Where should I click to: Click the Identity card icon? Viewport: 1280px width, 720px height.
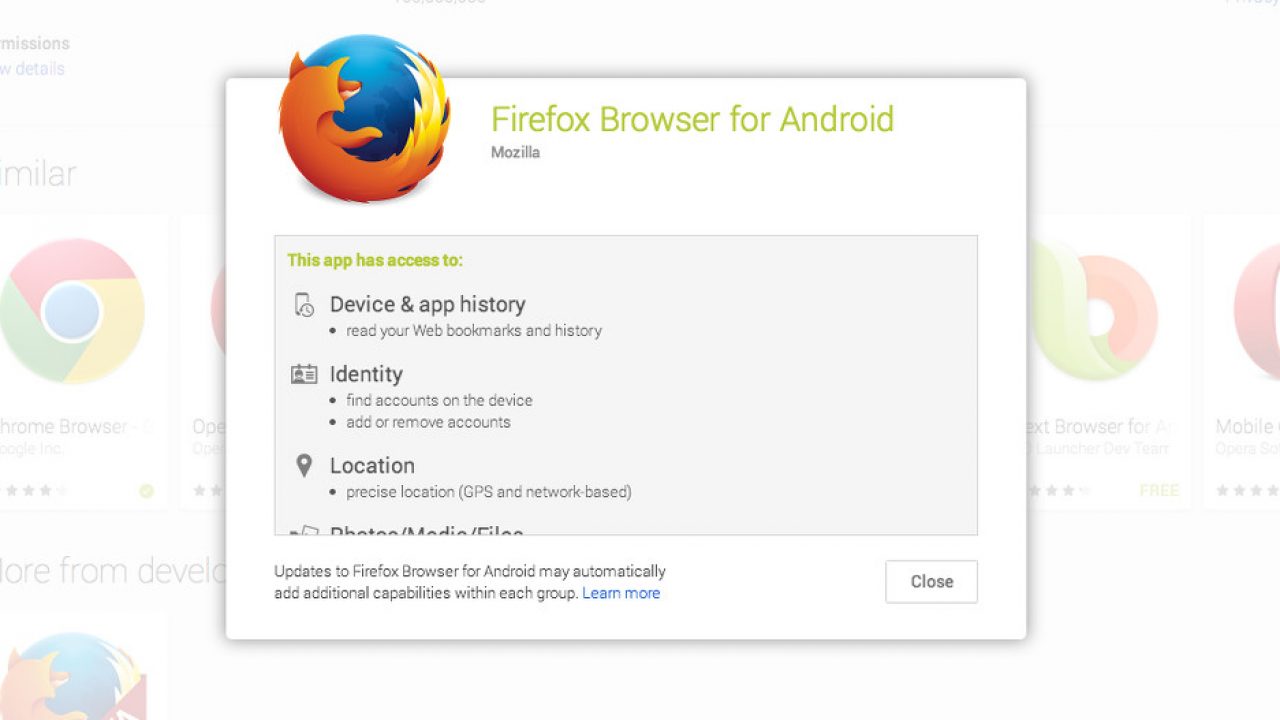[304, 375]
